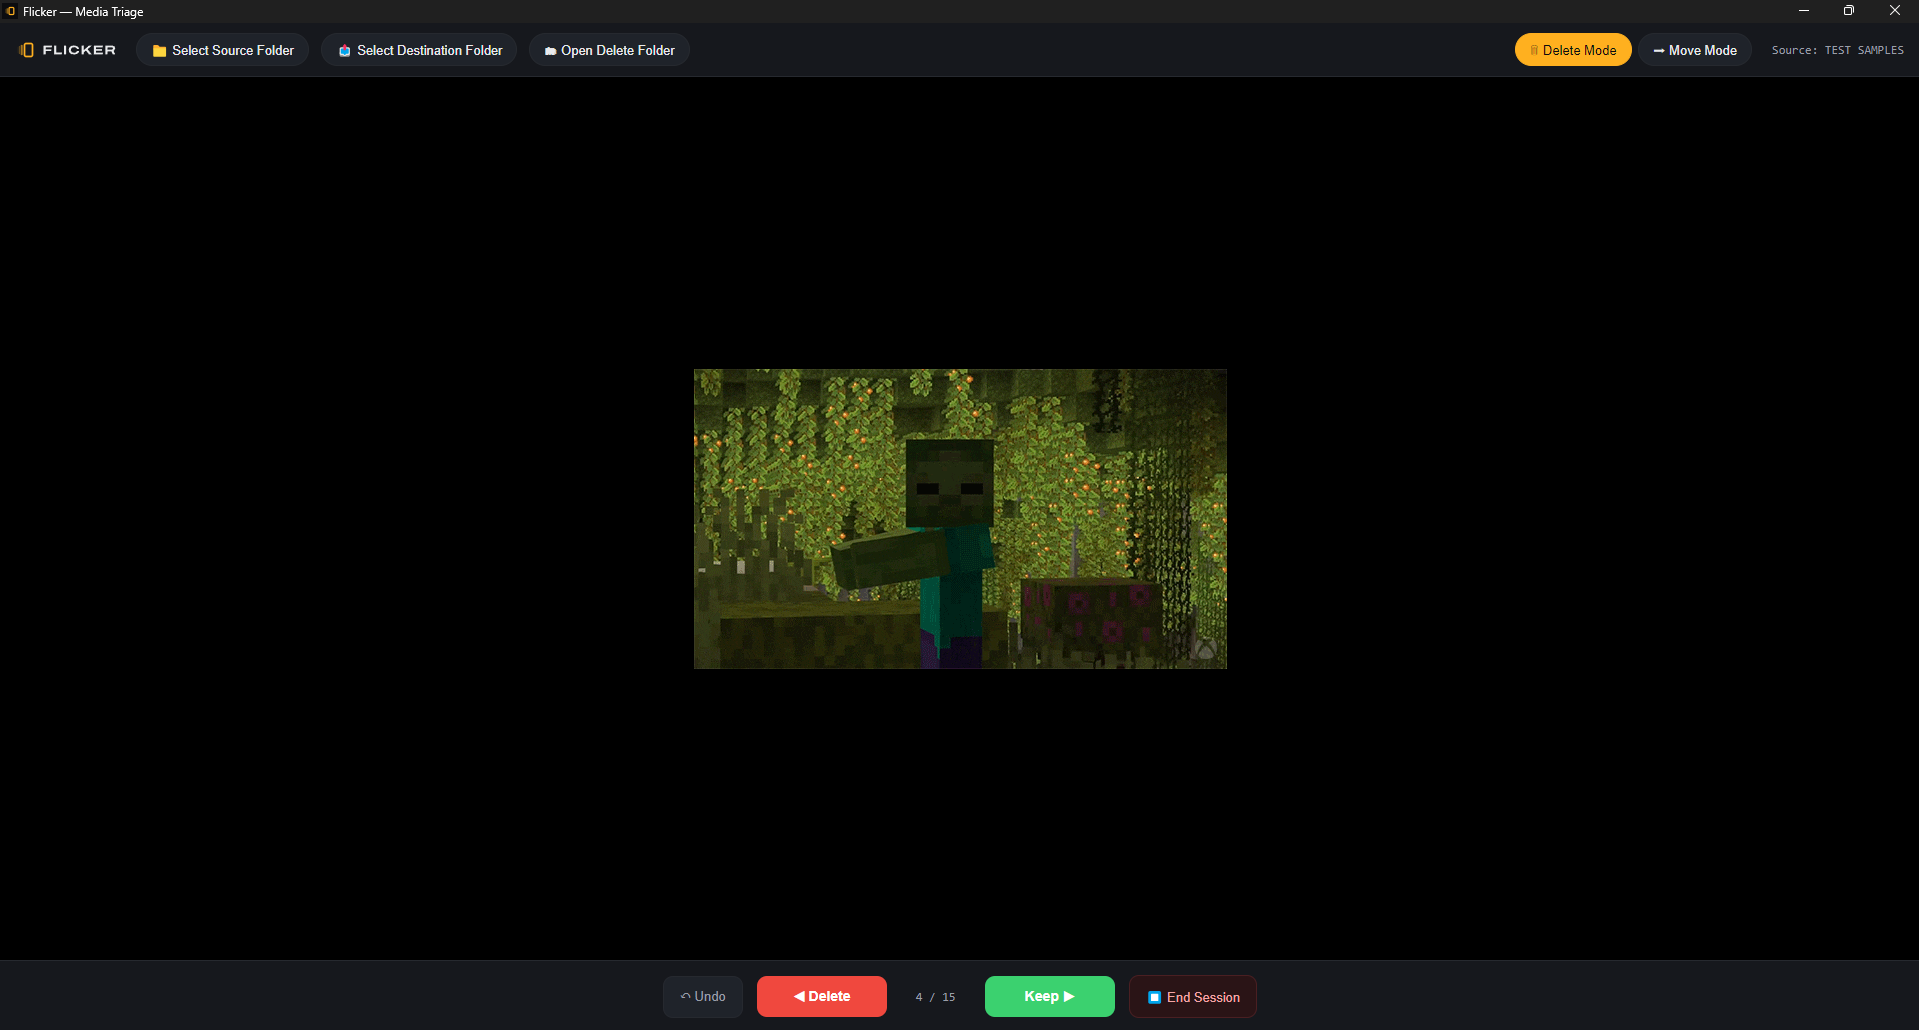The height and width of the screenshot is (1030, 1919).
Task: Click the FLICKER brand text
Action: pyautogui.click(x=79, y=50)
